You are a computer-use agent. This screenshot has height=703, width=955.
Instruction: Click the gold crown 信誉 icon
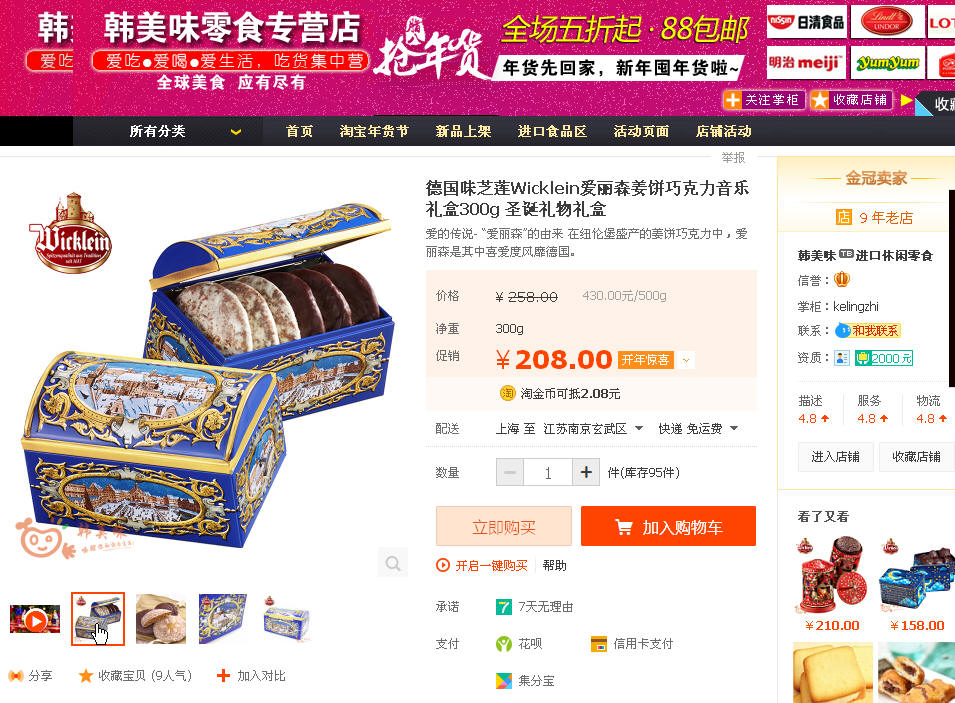(842, 280)
